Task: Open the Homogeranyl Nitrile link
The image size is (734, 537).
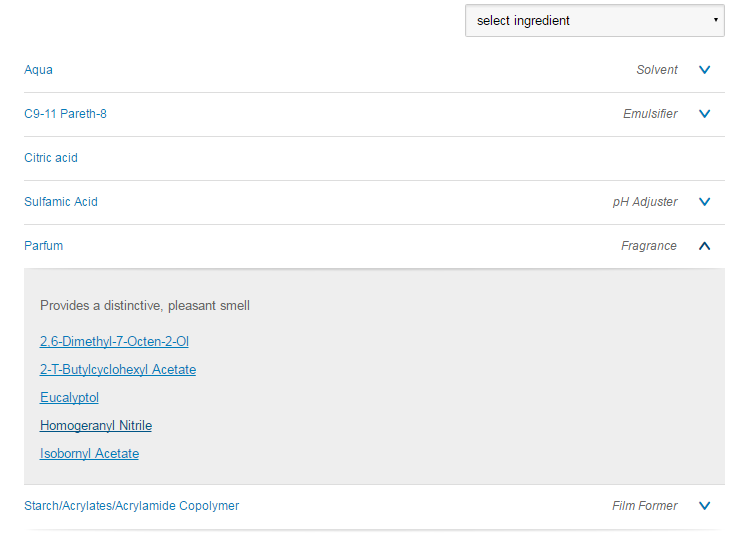Action: point(96,426)
